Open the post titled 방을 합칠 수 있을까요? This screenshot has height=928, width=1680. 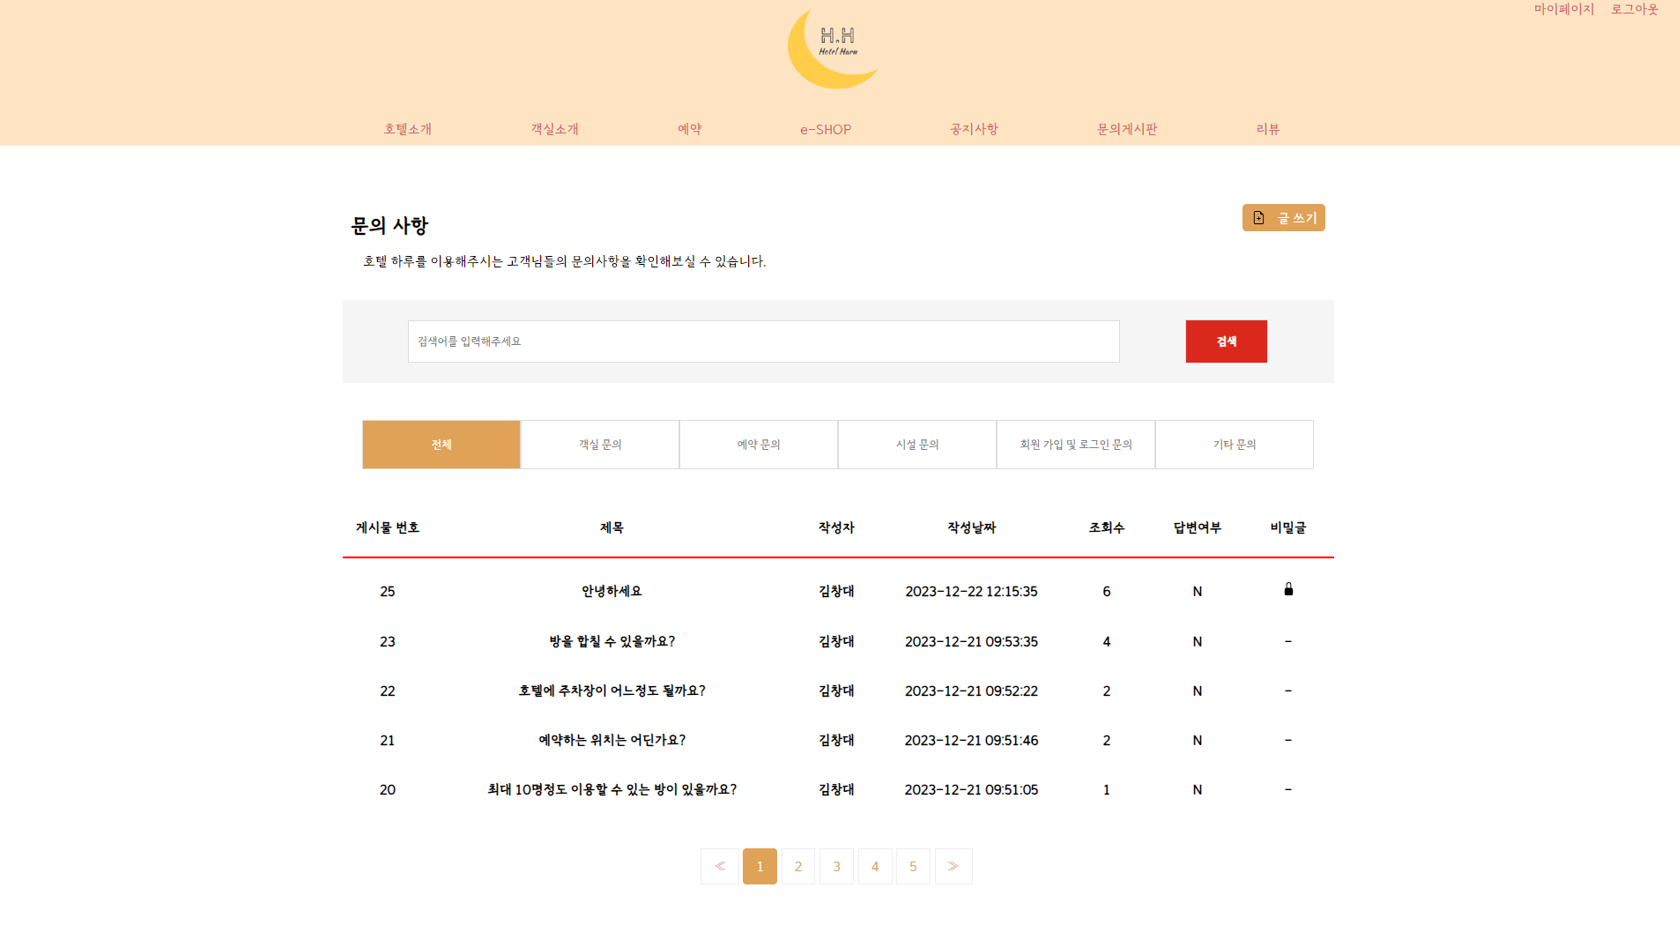pos(611,642)
